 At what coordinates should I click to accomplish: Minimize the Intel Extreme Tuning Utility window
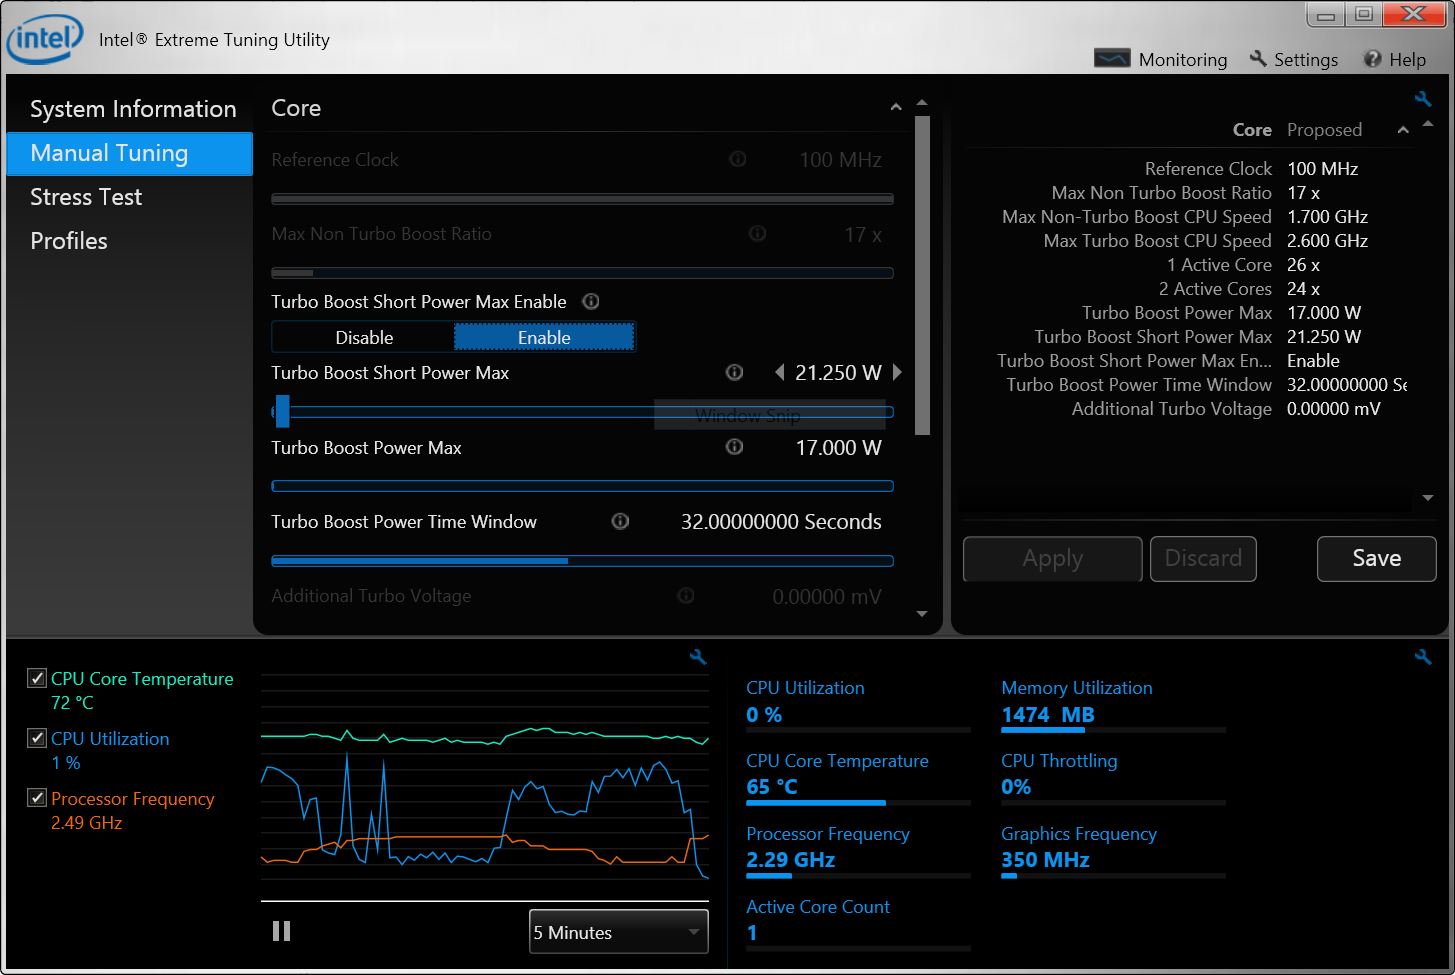[1327, 14]
